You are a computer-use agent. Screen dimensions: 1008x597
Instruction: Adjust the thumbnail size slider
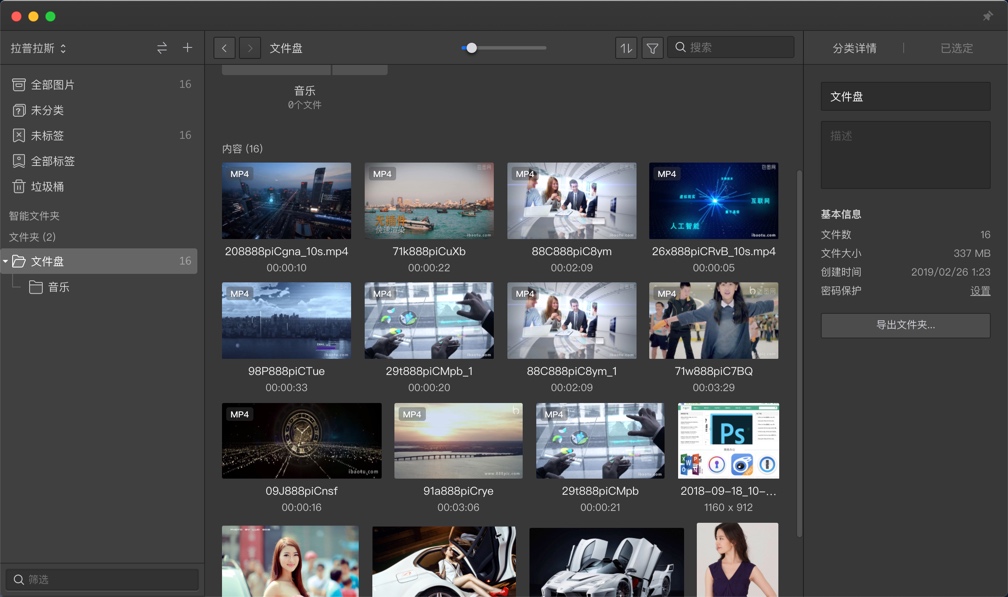point(470,47)
